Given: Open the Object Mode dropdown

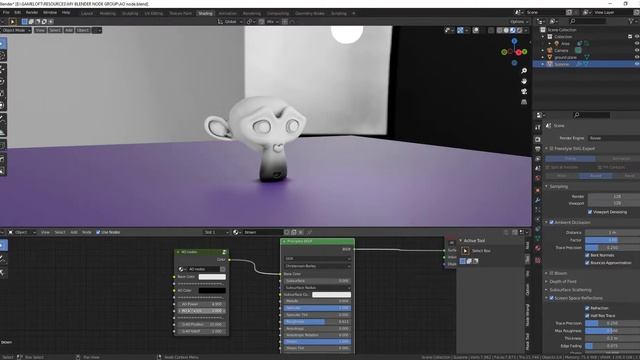Looking at the screenshot, I should coord(16,30).
